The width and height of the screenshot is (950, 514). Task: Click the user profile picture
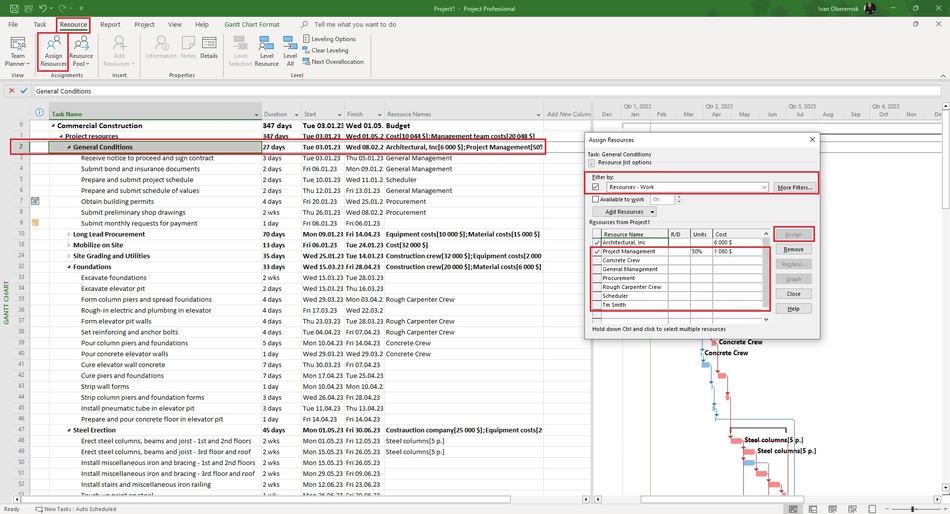870,8
